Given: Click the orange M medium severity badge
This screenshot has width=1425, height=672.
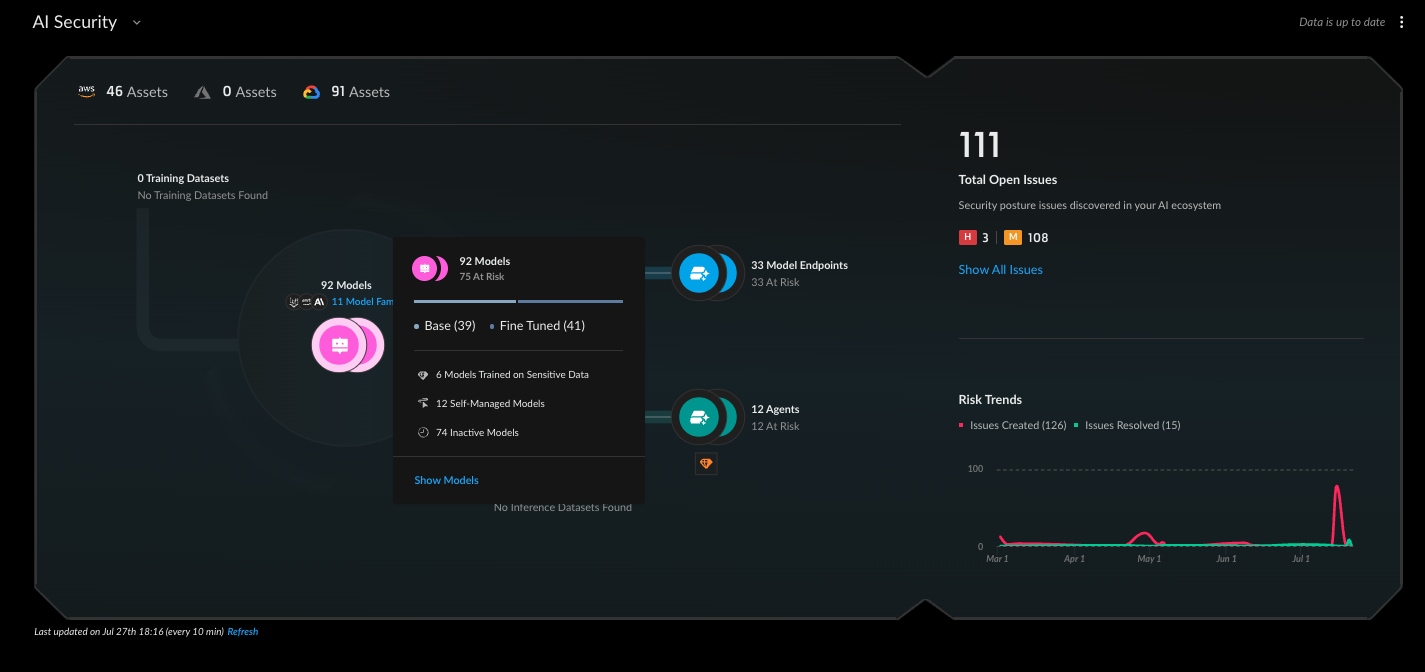Looking at the screenshot, I should click(1012, 237).
